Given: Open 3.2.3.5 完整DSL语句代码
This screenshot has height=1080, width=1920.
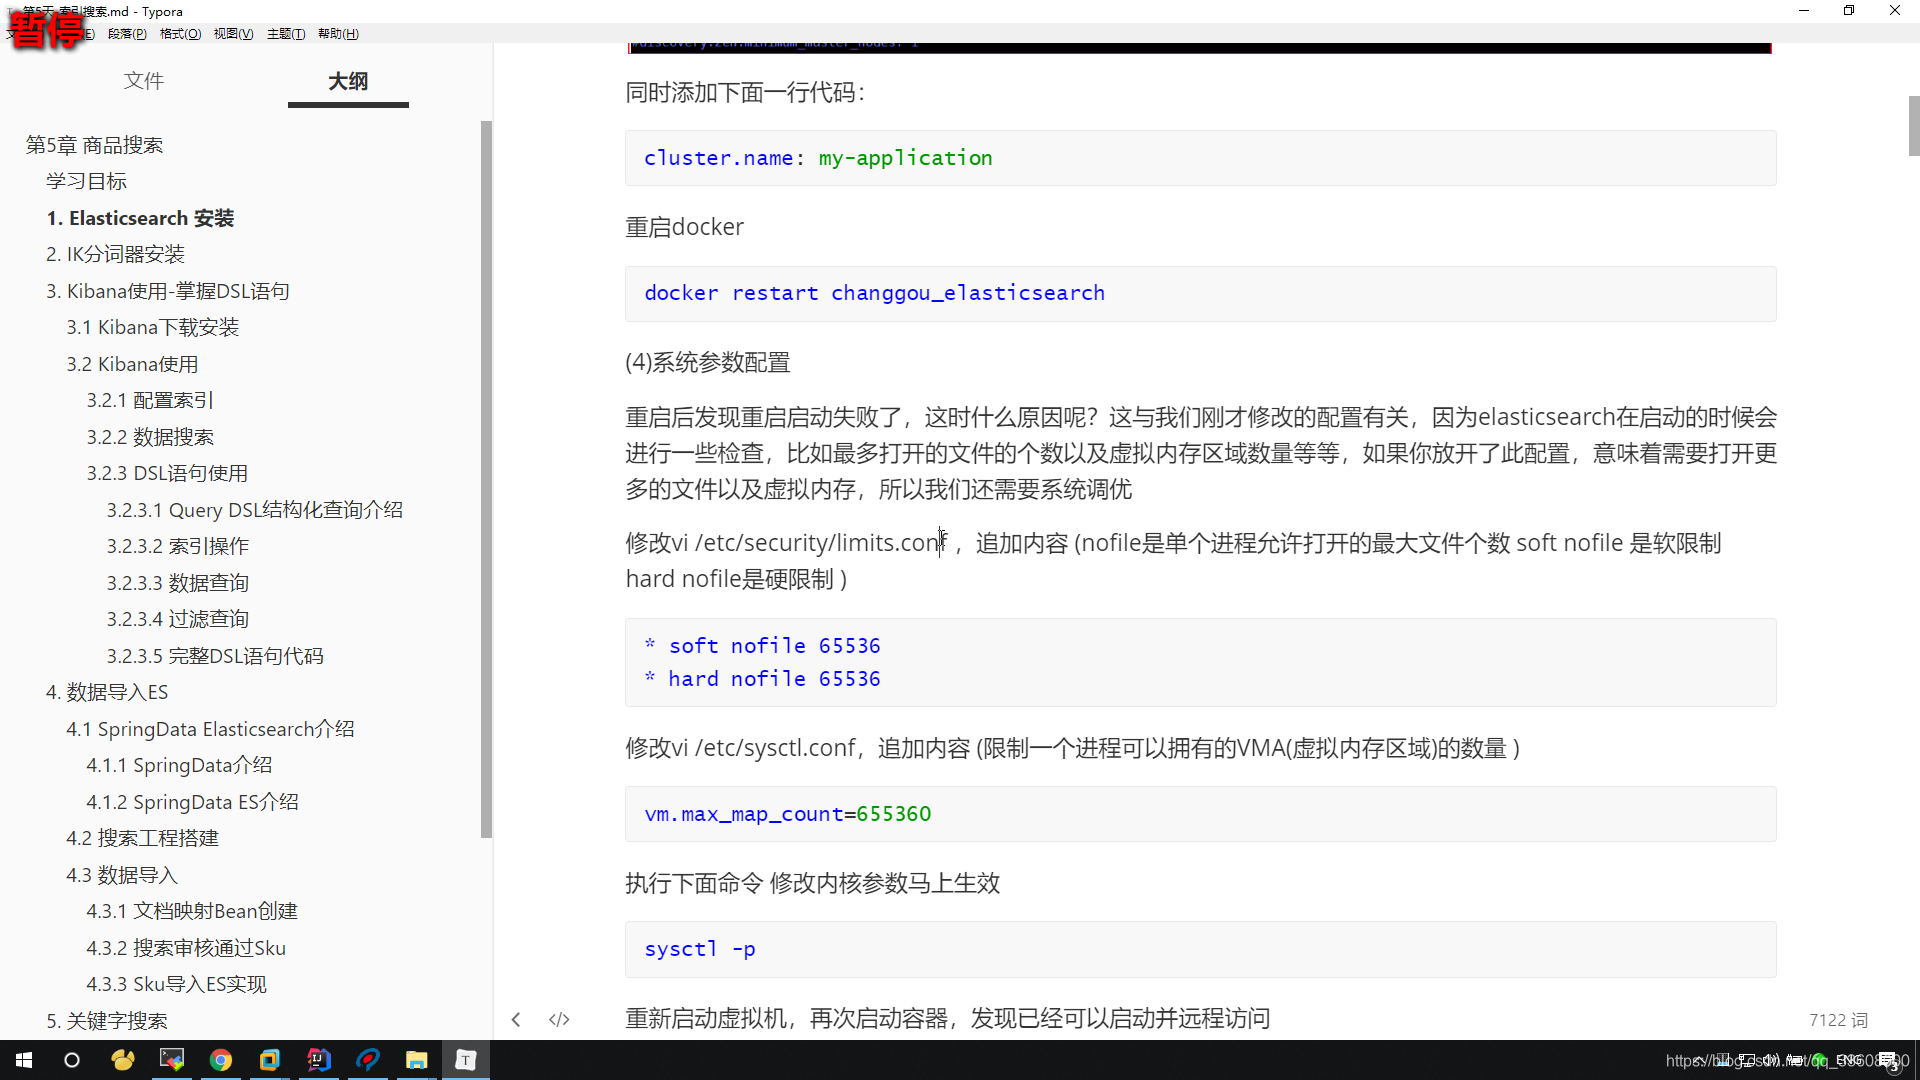Looking at the screenshot, I should point(215,656).
